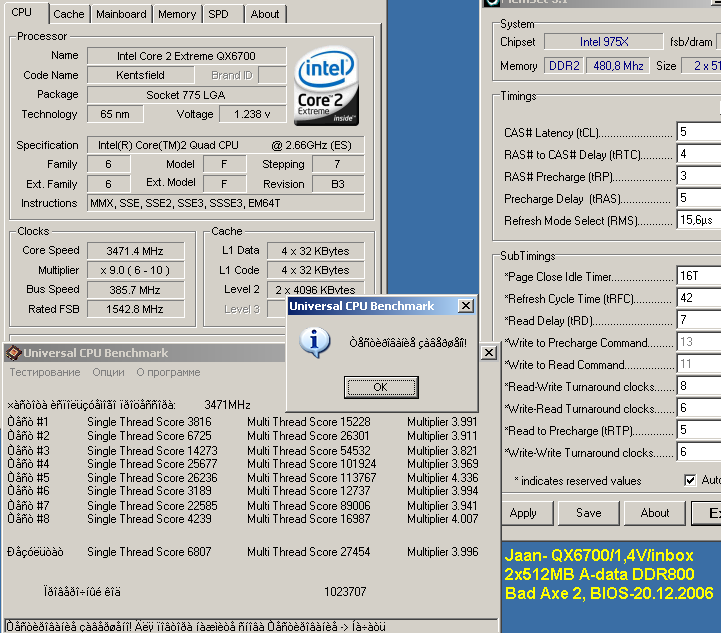Click the DDR2 memory type field
This screenshot has width=721, height=633.
564,66
